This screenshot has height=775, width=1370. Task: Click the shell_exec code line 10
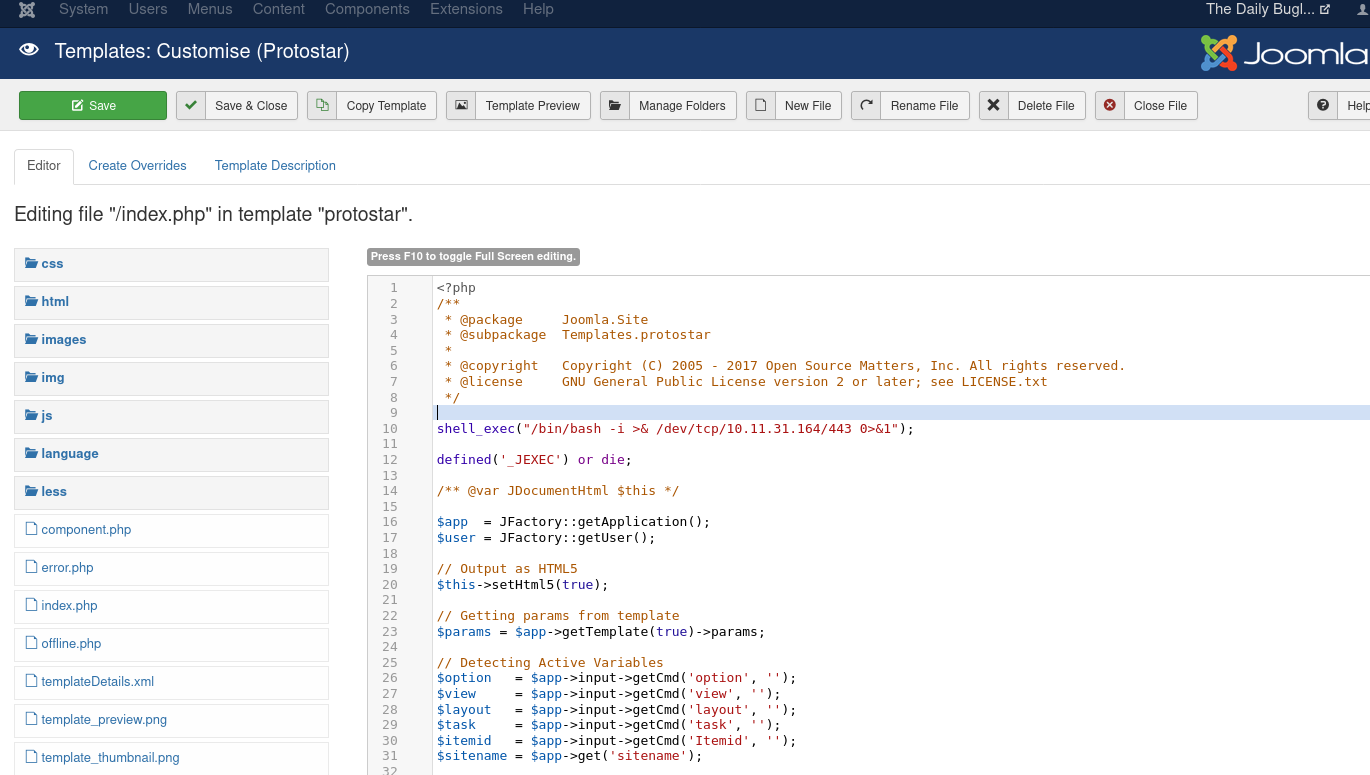(x=675, y=429)
